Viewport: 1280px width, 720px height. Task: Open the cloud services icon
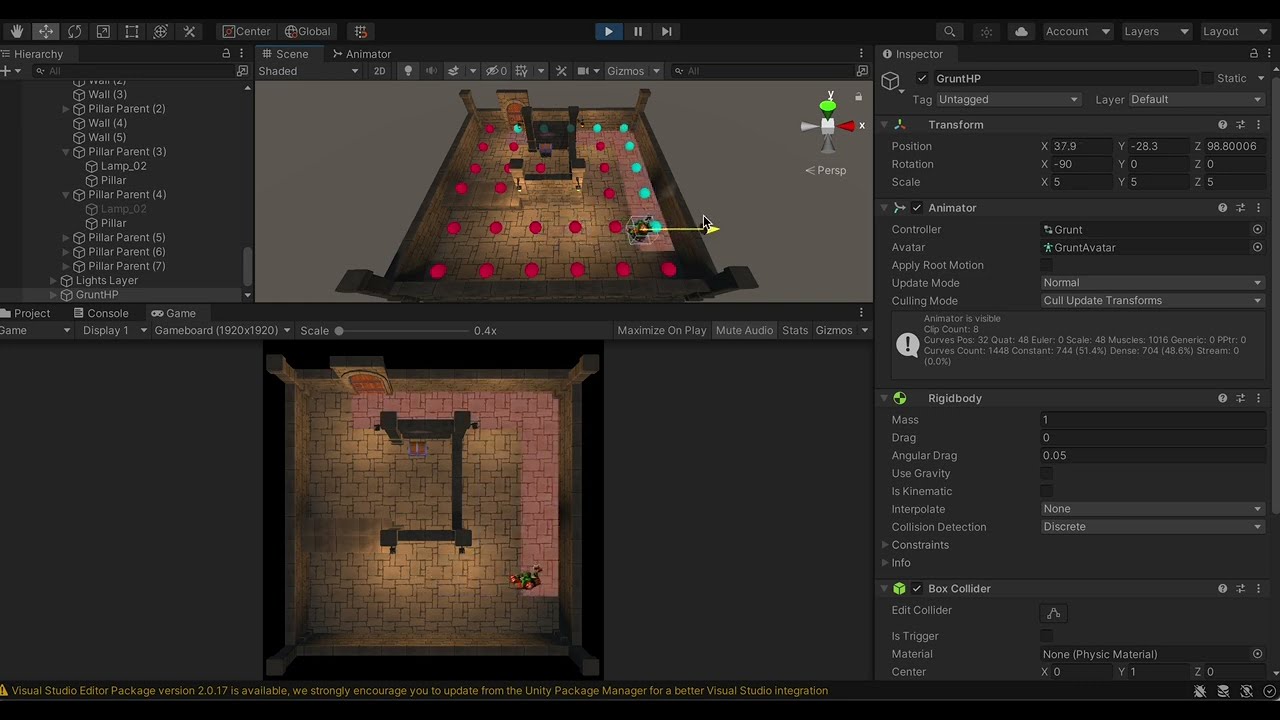point(1021,31)
